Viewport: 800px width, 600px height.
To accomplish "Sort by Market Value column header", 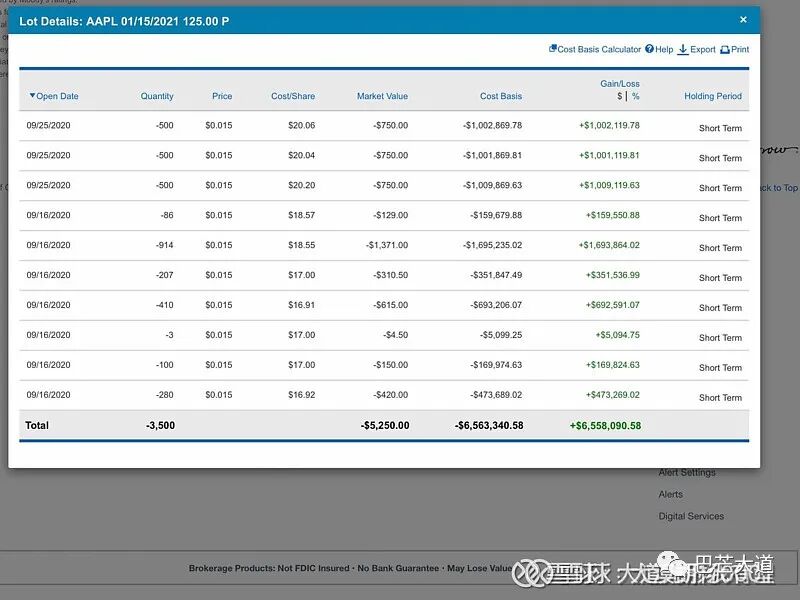I will [382, 96].
